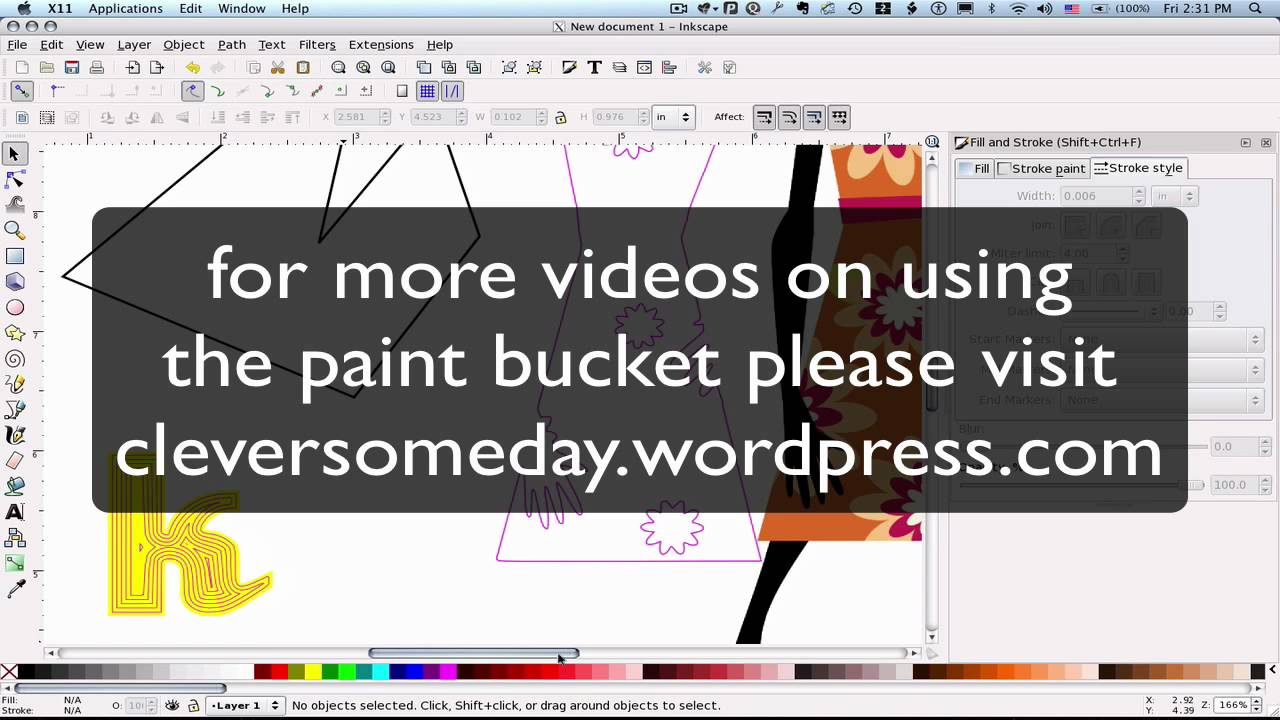Click the horizontal canvas scrollbar thumb

pyautogui.click(x=473, y=653)
